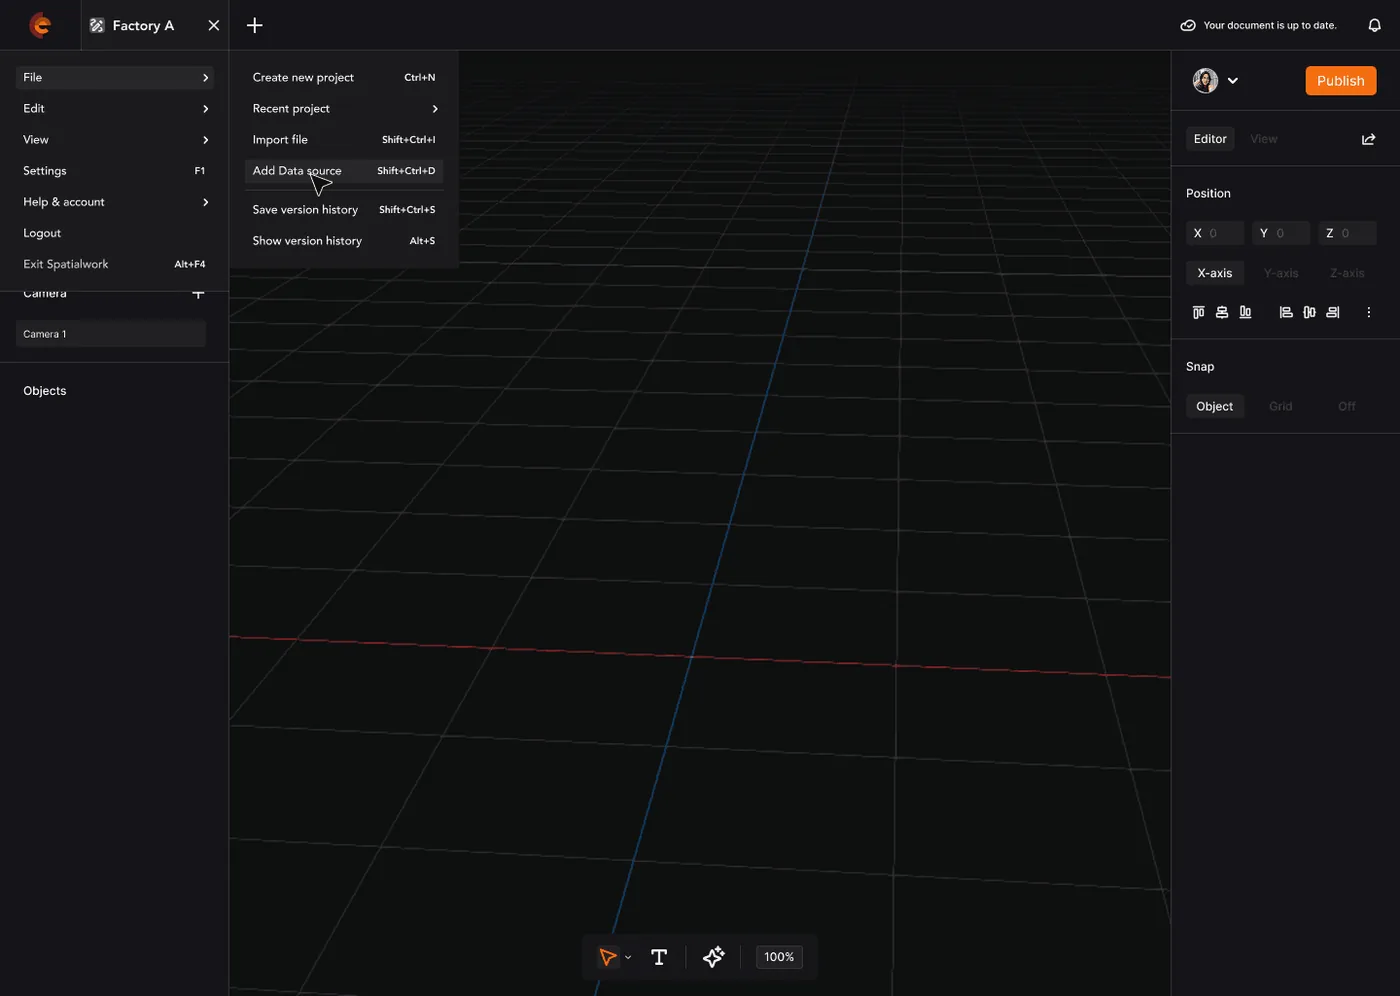
Task: Click the align right icon
Action: [x=1333, y=312]
